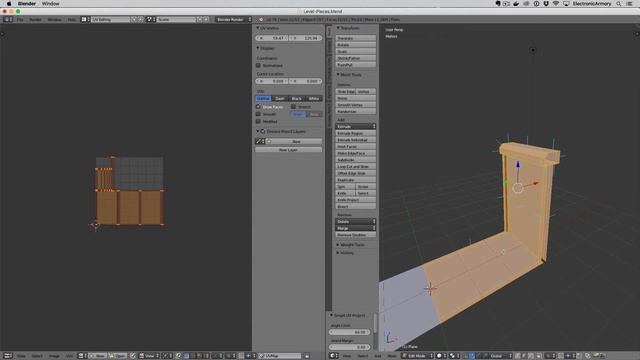The height and width of the screenshot is (360, 640).
Task: Open the Extrude dropdown menu
Action: (x=356, y=127)
